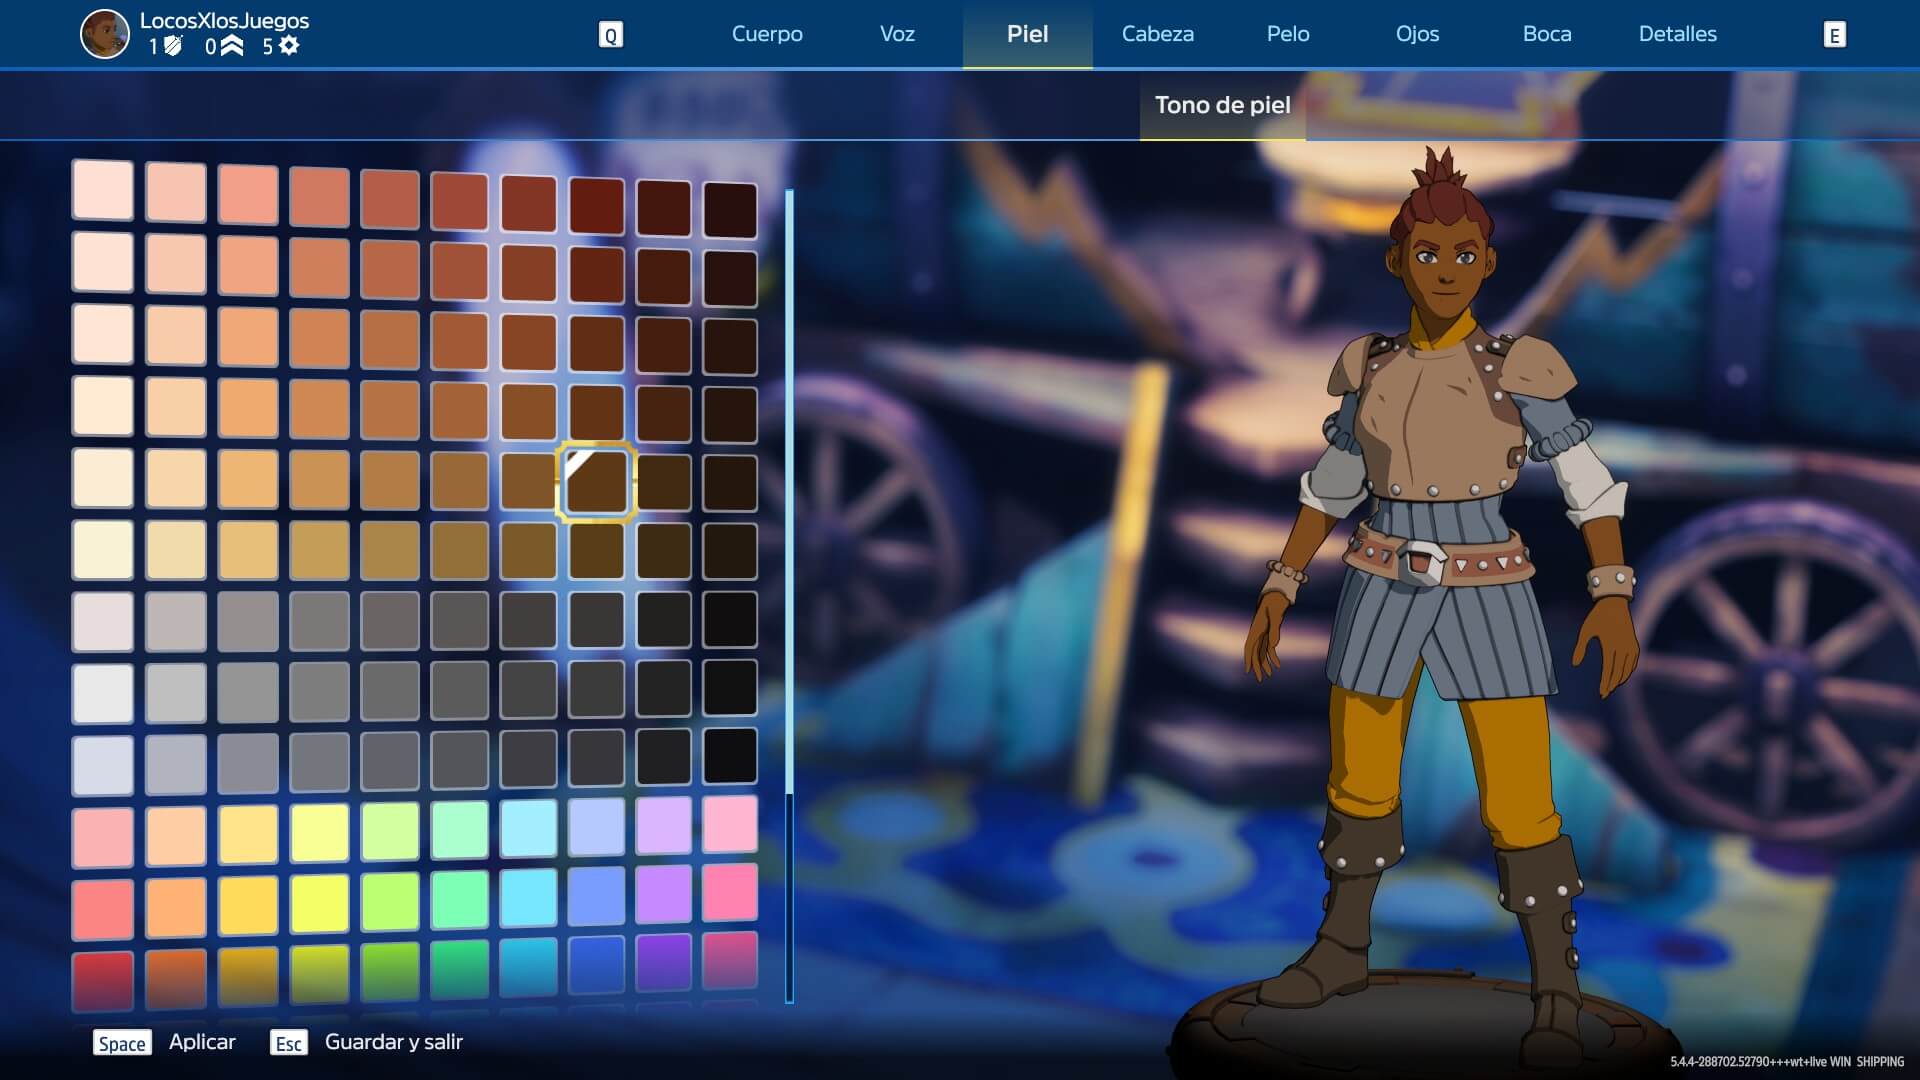Select the Tono de piel sub-tab
The width and height of the screenshot is (1920, 1080).
pyautogui.click(x=1222, y=105)
